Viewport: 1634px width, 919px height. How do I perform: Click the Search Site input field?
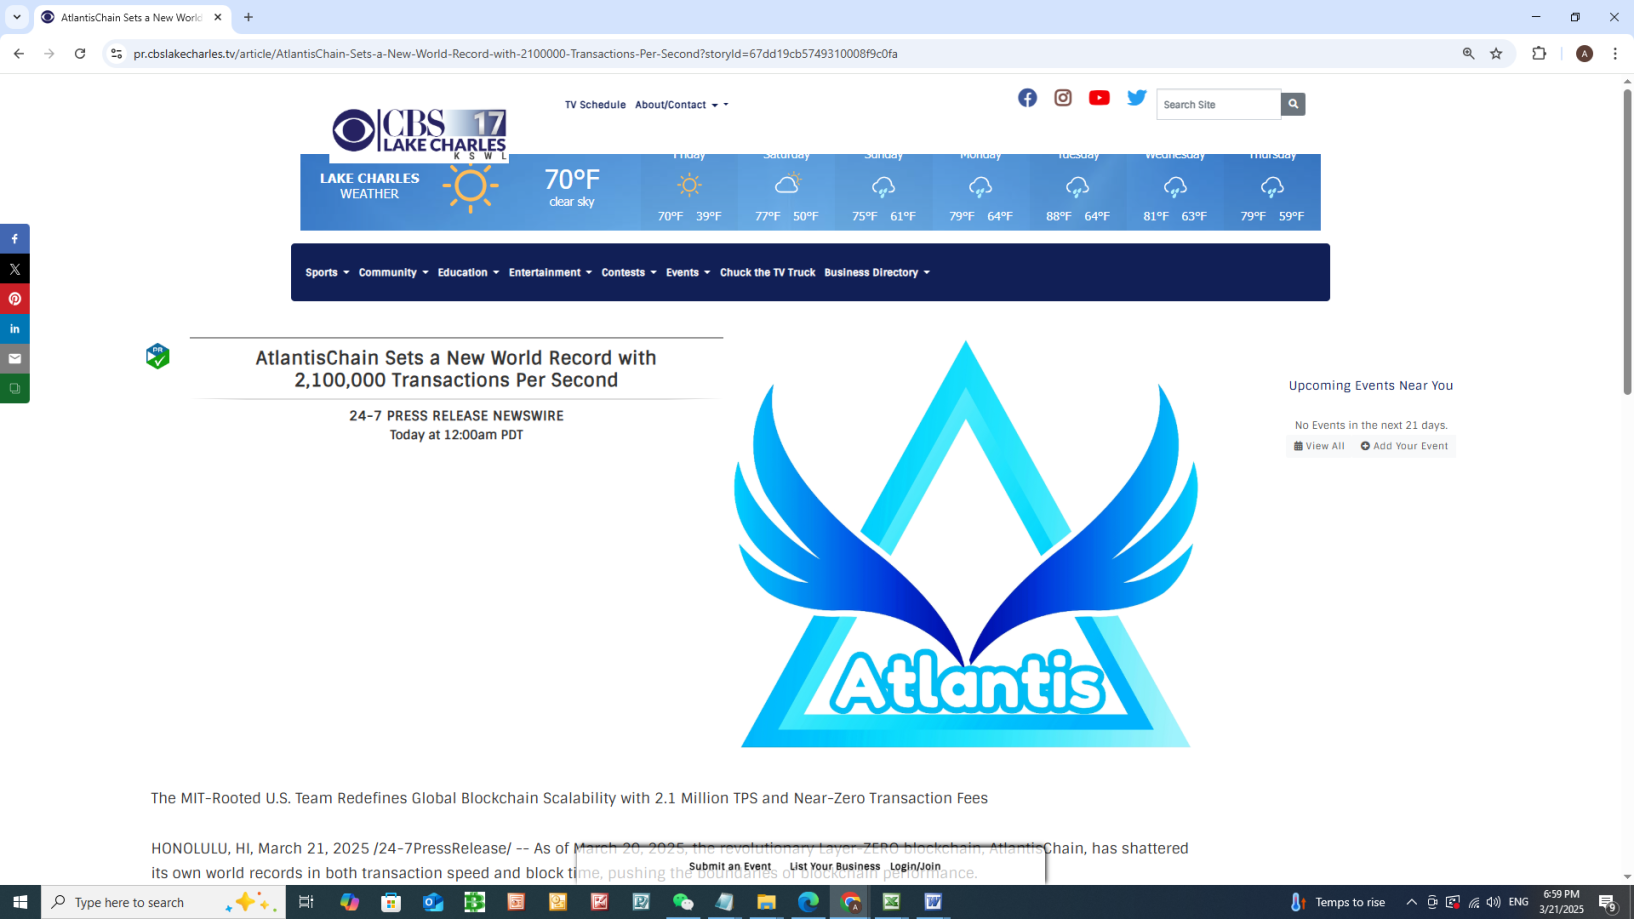1217,104
